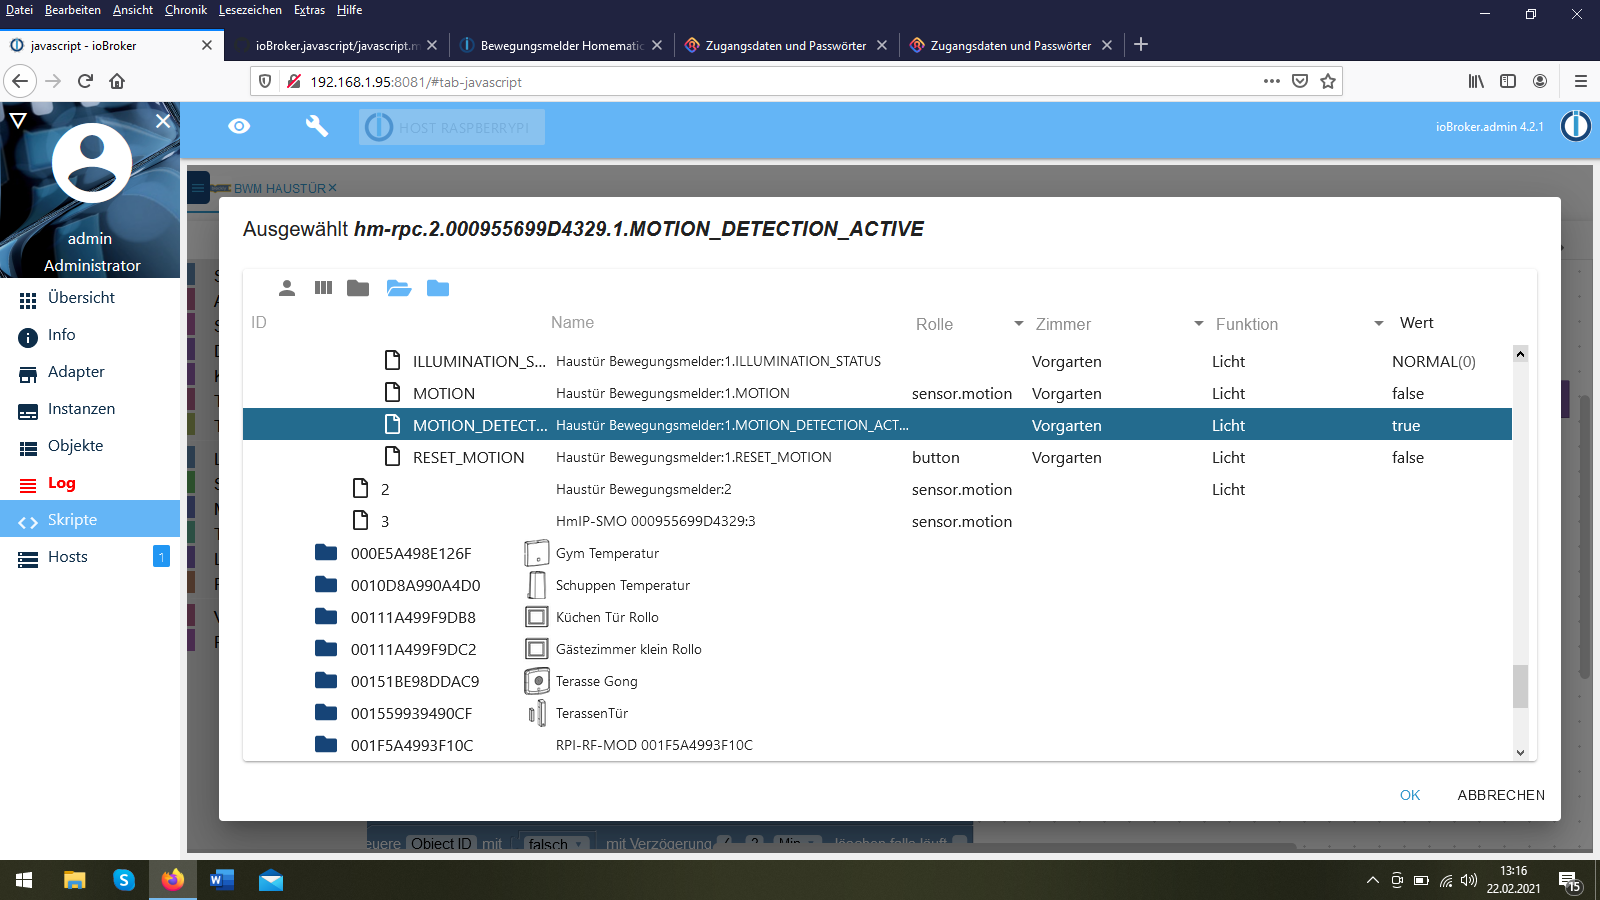The width and height of the screenshot is (1600, 900).
Task: Expand folder 000E5A498E126F
Action: coord(326,552)
